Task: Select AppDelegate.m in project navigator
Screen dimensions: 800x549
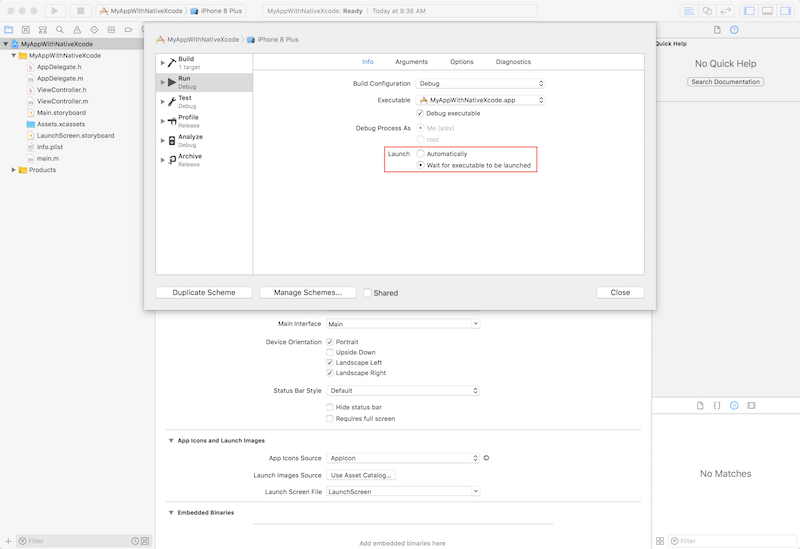Action: coord(60,79)
